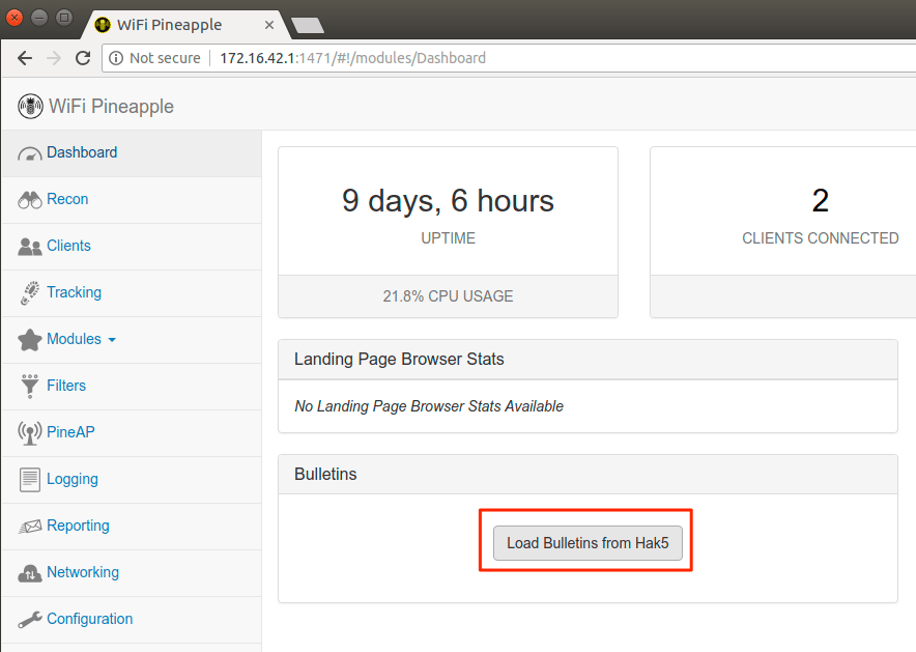Click the Clients people icon

tap(30, 247)
